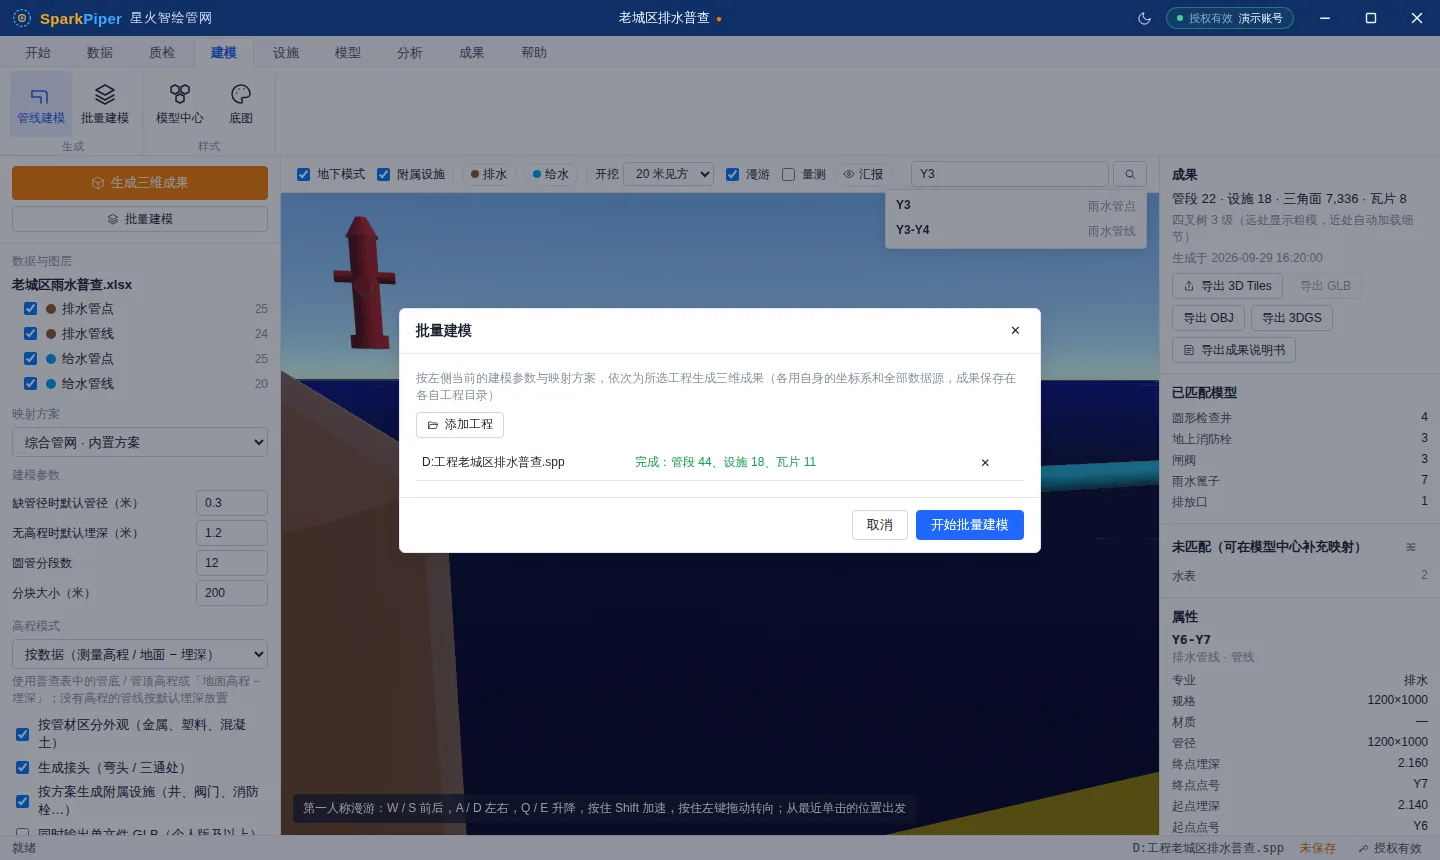Open the 成果 tab

pyautogui.click(x=472, y=53)
